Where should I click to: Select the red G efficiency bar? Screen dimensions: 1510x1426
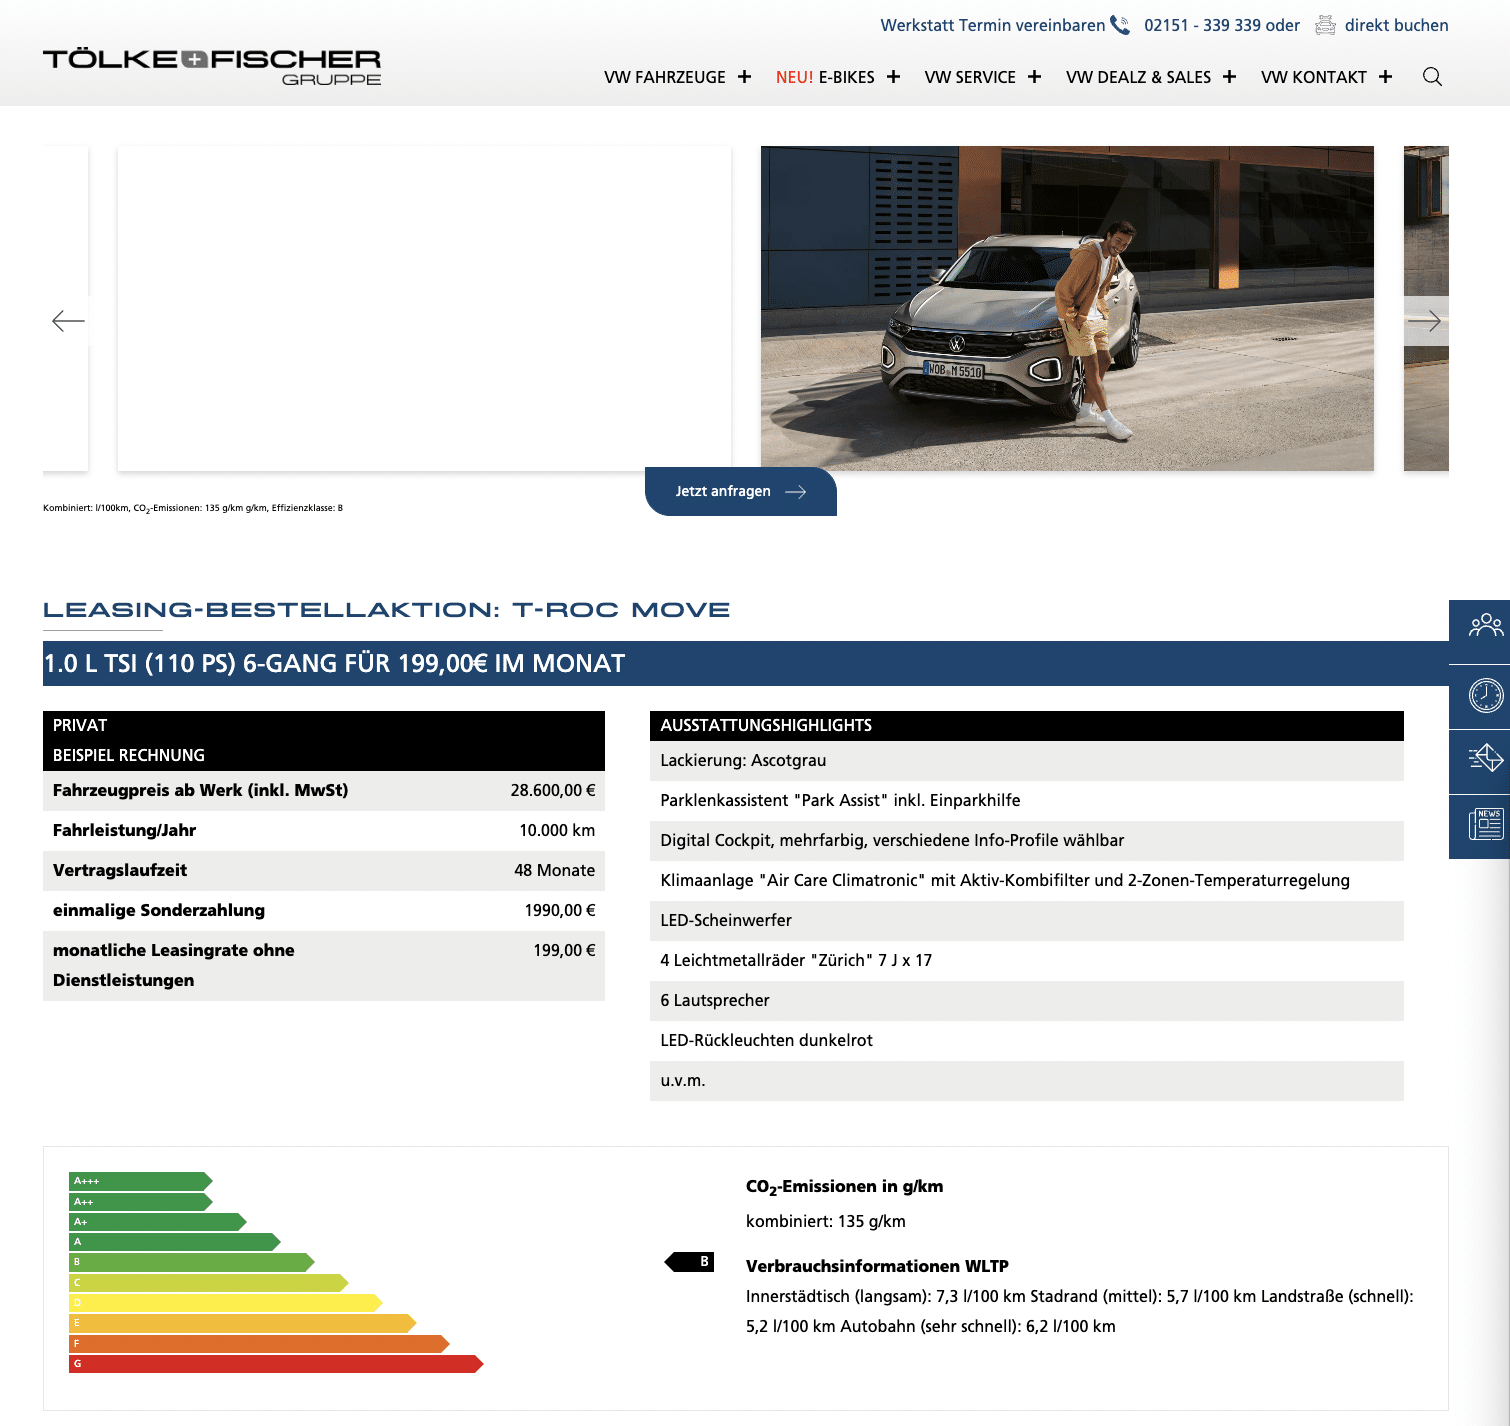(x=276, y=1364)
